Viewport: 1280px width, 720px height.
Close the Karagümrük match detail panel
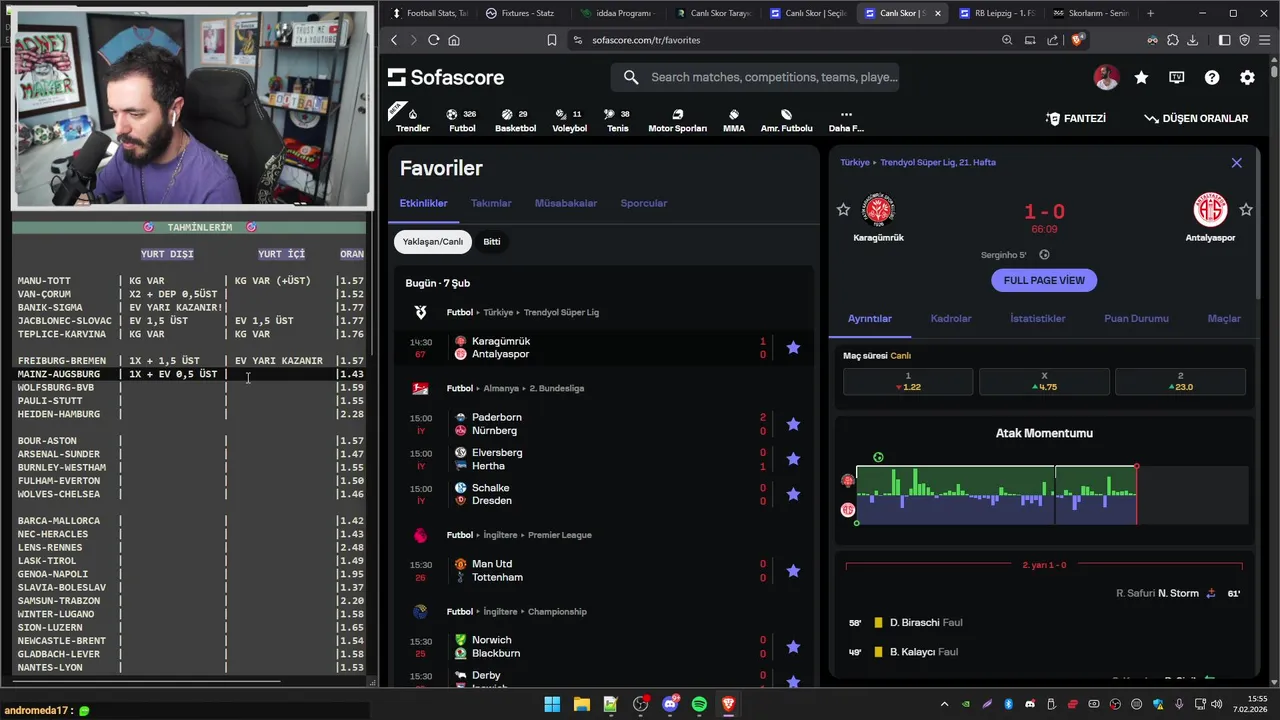coord(1236,163)
